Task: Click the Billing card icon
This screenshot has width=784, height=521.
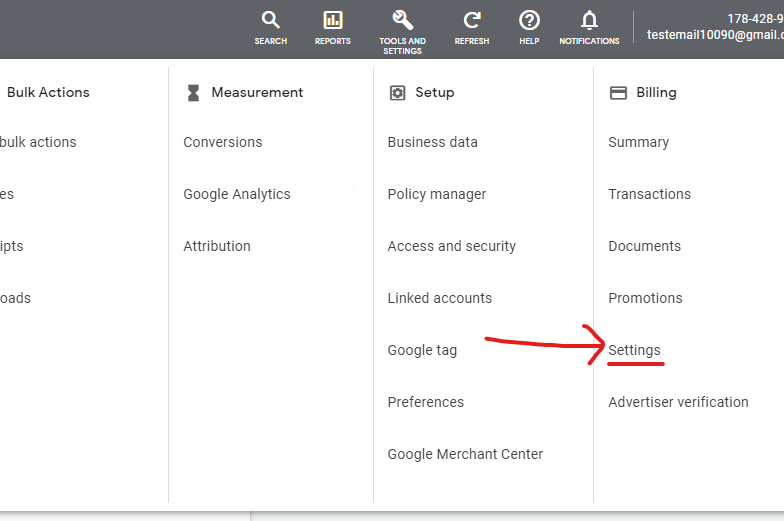Action: tap(618, 92)
